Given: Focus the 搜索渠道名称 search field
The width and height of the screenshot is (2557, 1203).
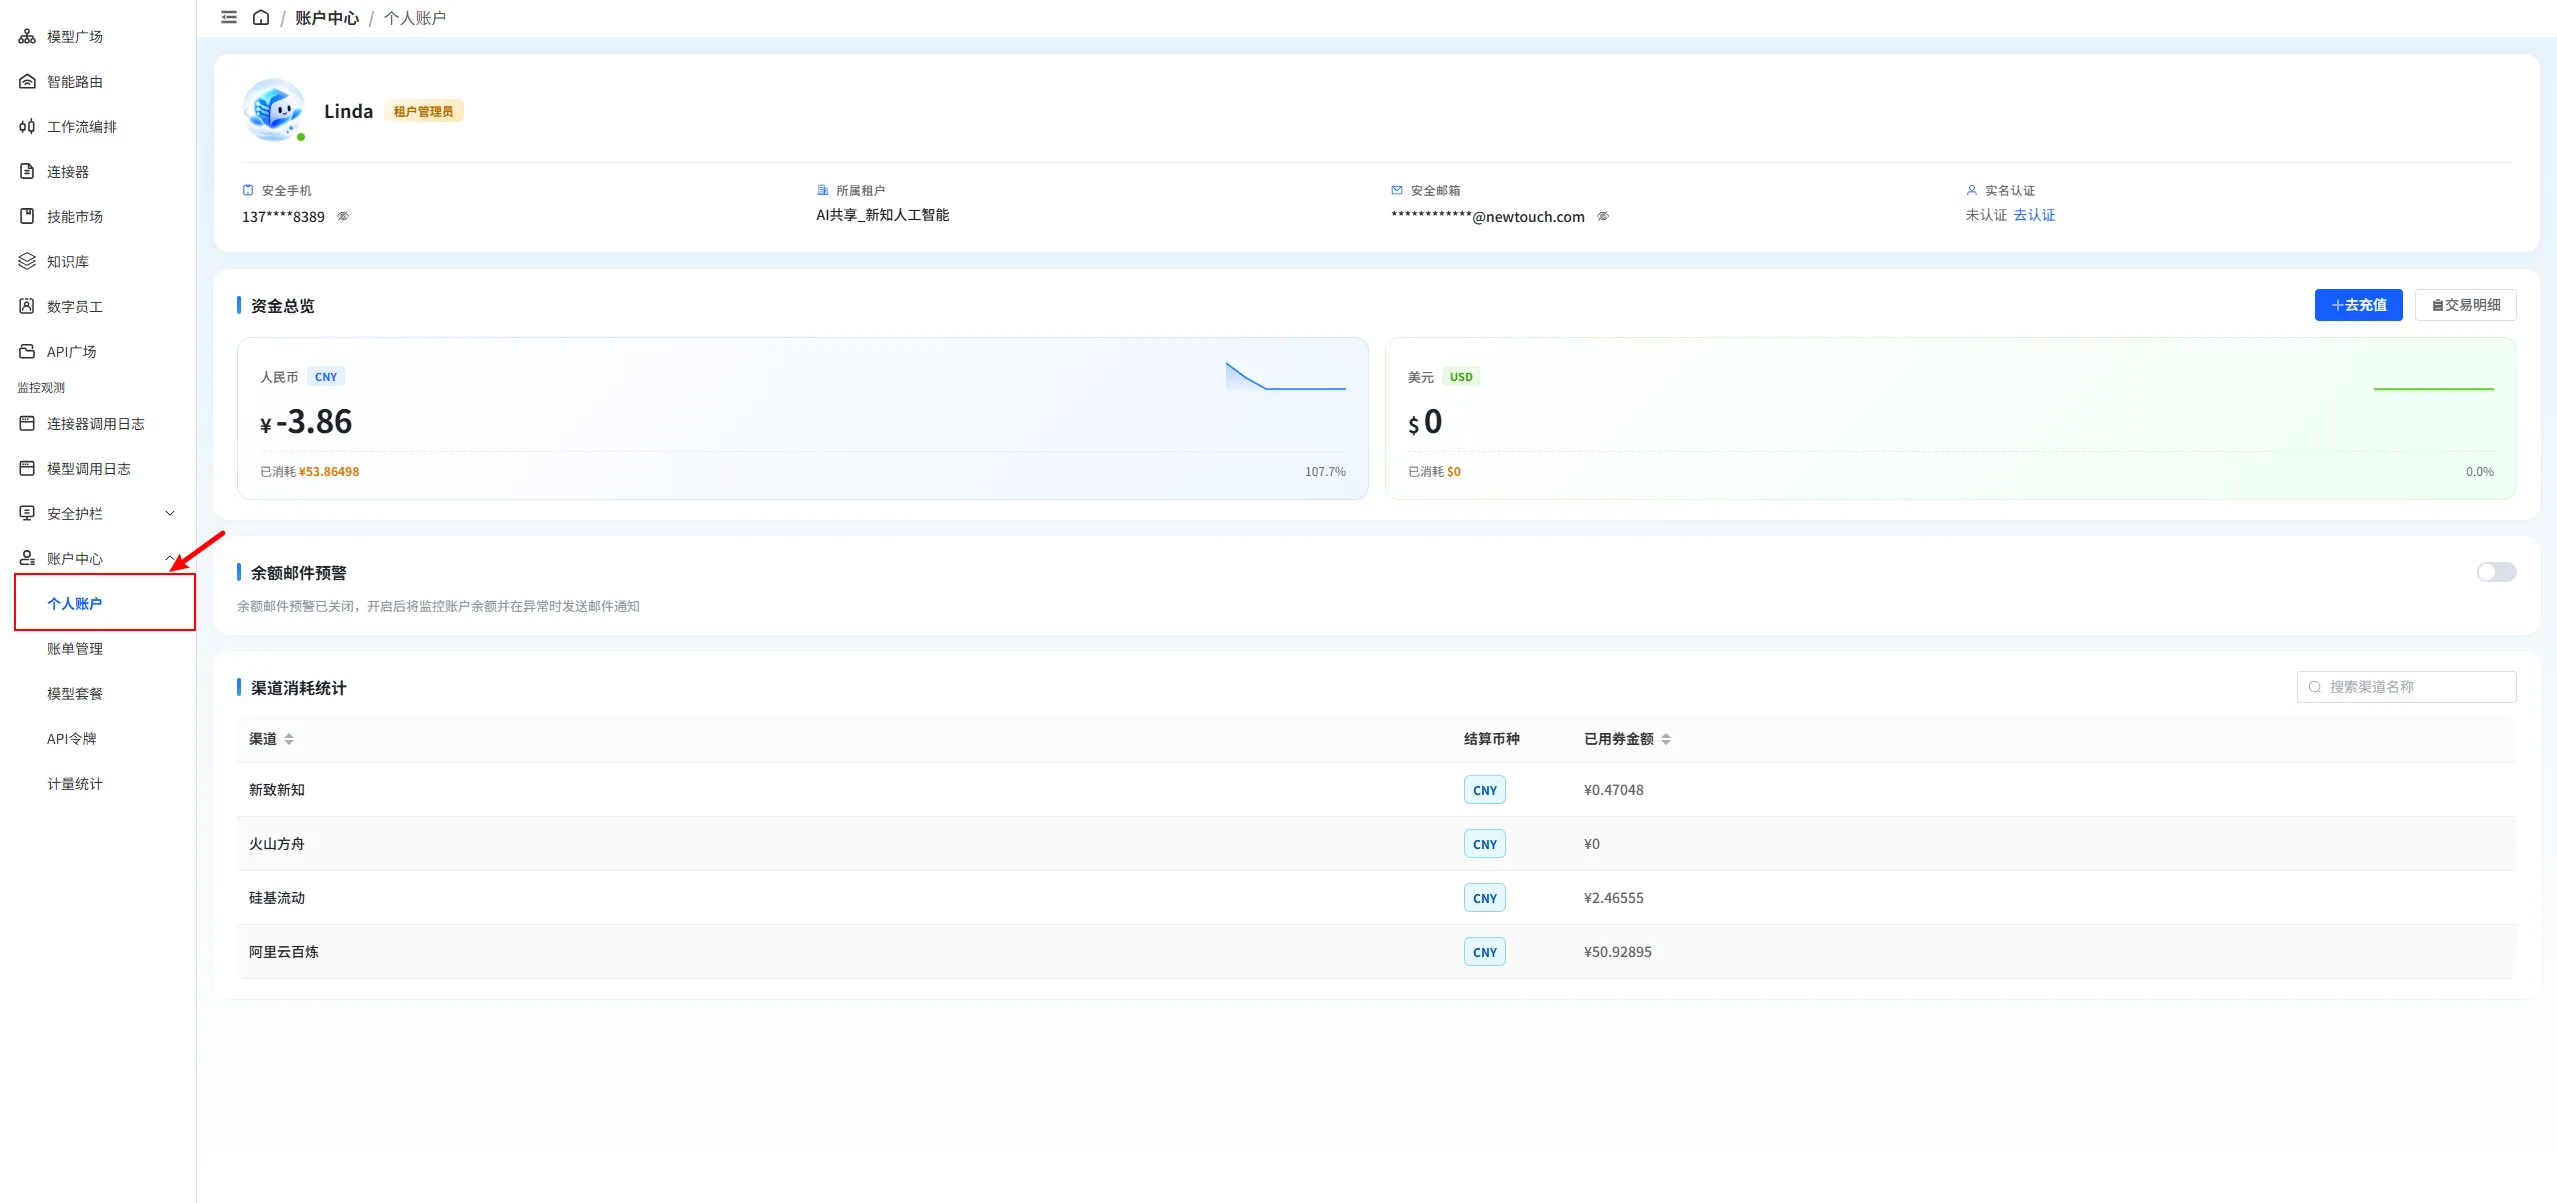Looking at the screenshot, I should coord(2406,688).
